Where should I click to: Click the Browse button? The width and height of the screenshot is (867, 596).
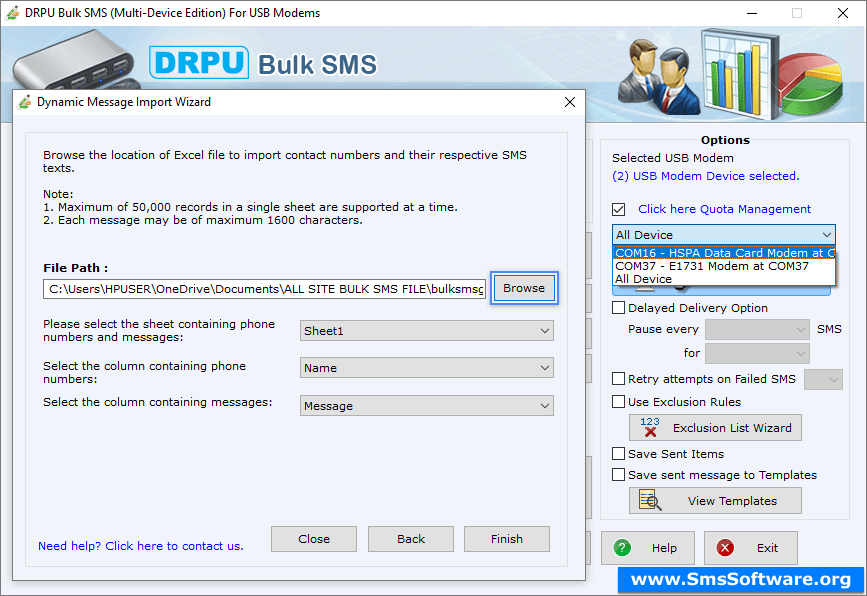click(524, 288)
